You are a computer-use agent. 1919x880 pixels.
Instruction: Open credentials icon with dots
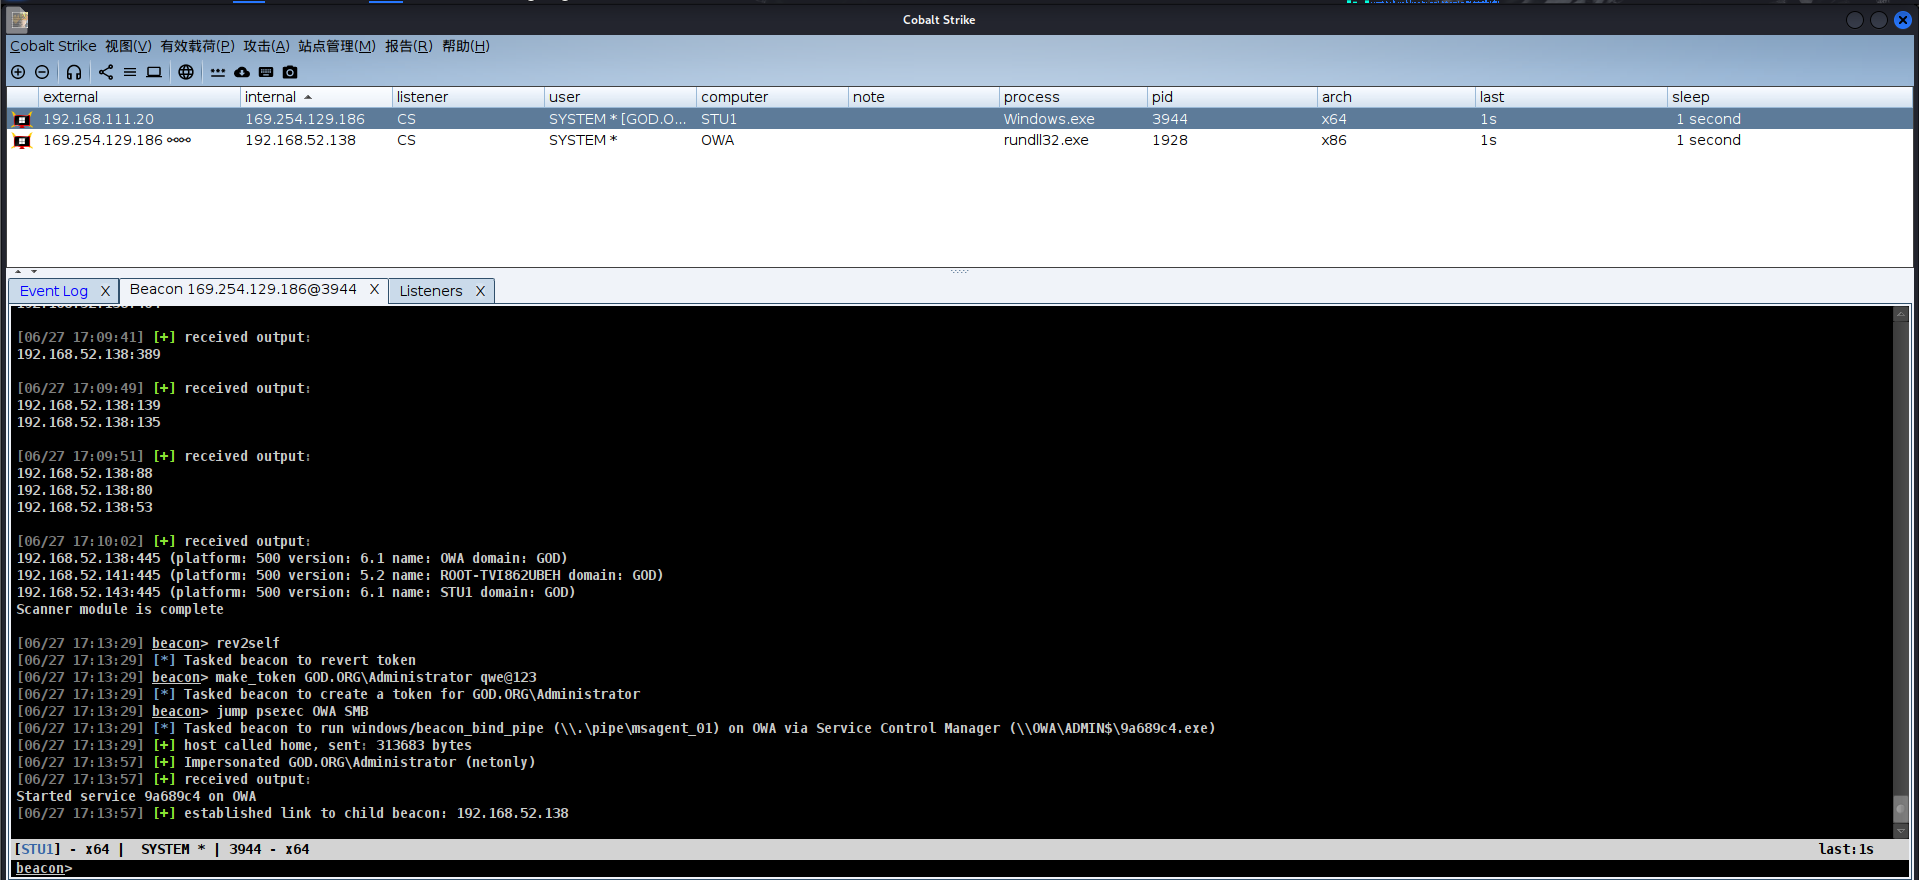pos(218,72)
